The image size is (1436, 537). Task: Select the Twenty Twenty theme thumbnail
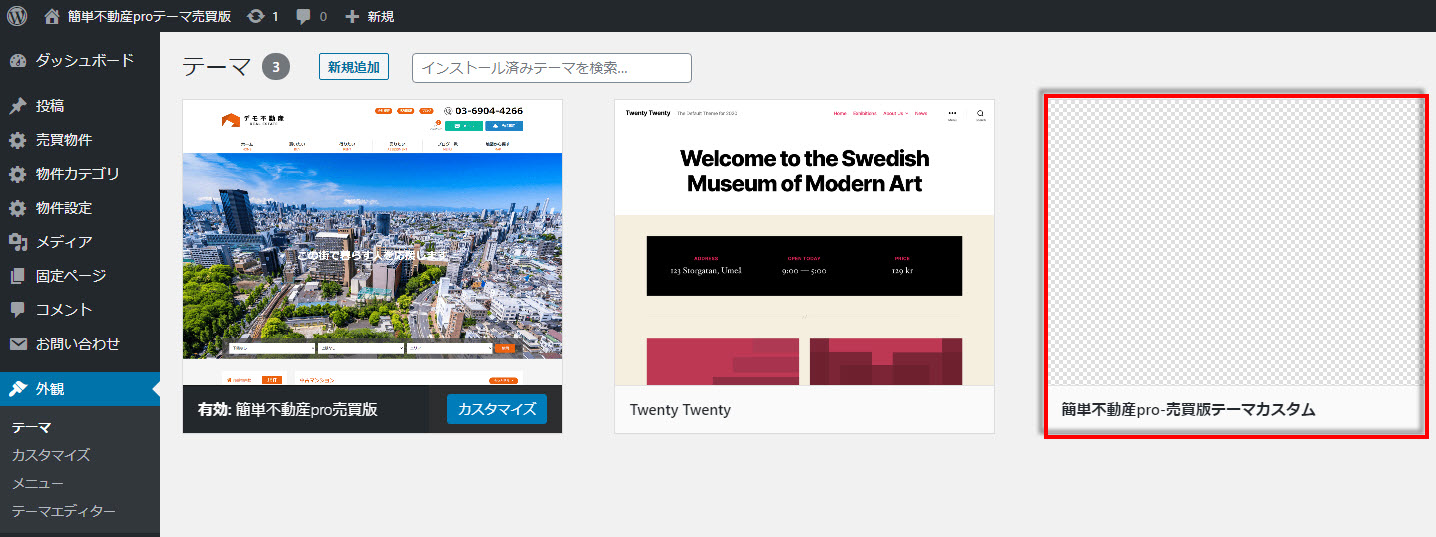click(804, 243)
